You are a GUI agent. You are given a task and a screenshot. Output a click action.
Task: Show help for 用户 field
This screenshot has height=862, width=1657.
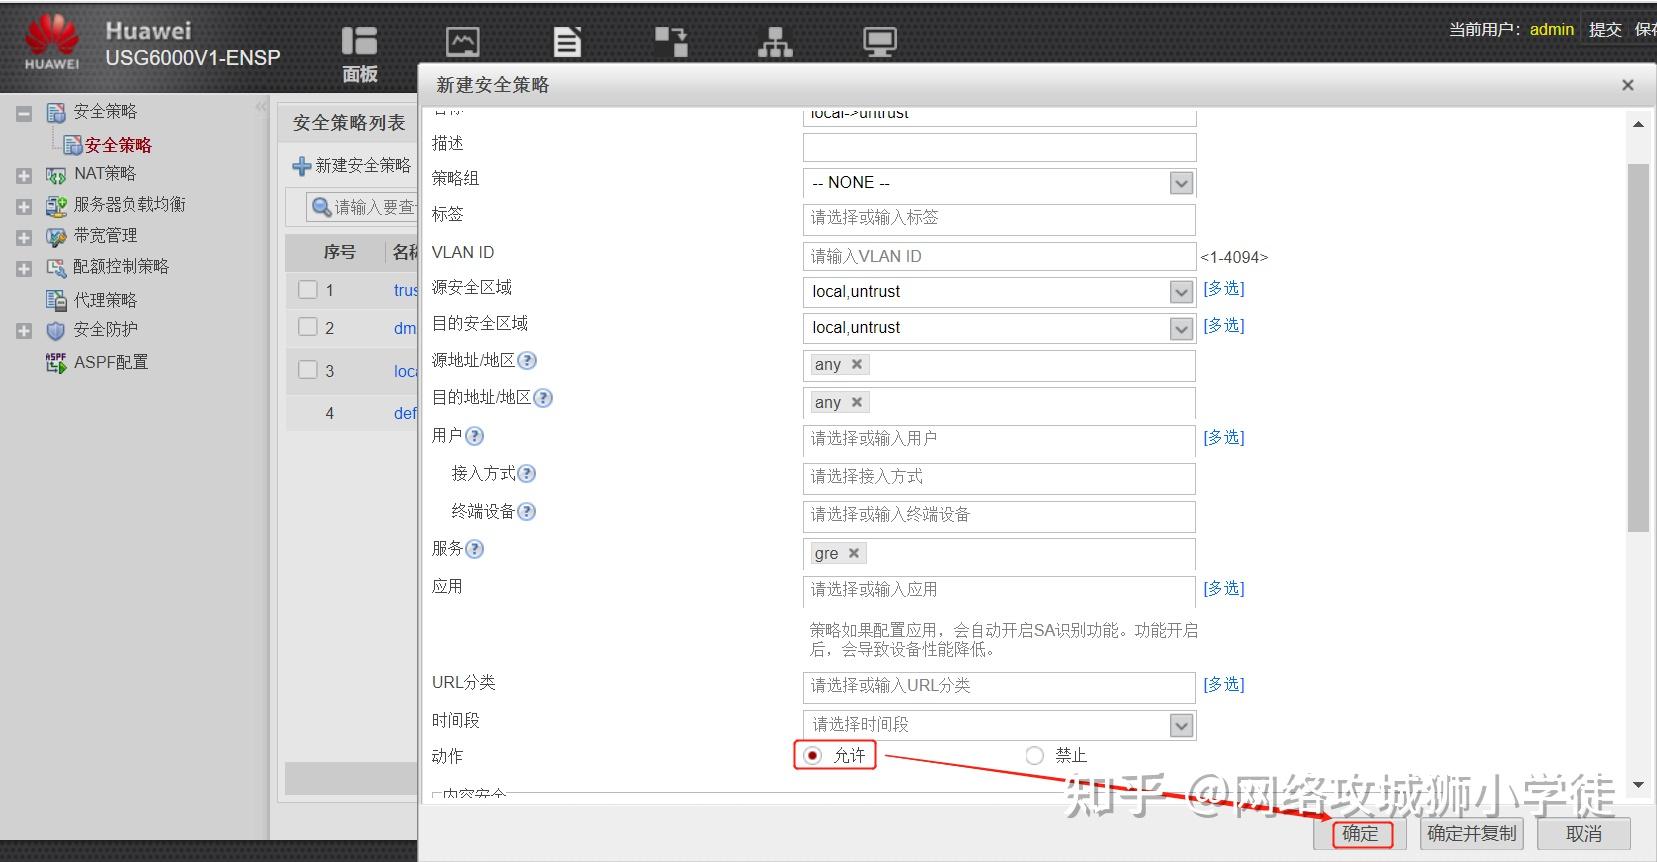coord(475,436)
